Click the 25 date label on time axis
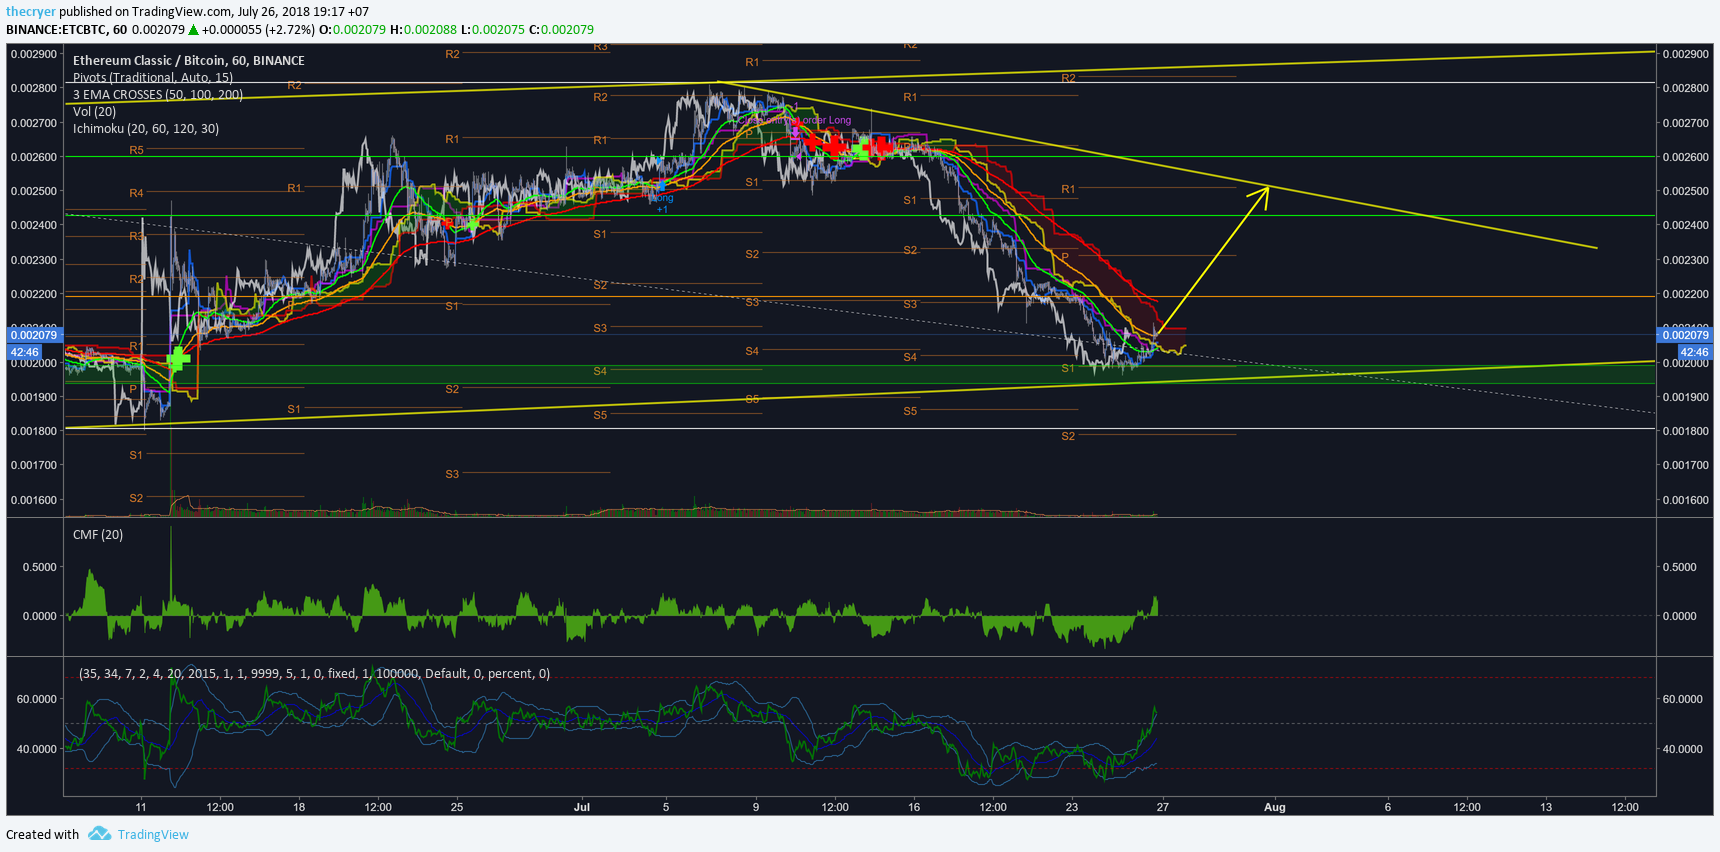The width and height of the screenshot is (1720, 852). tap(457, 807)
